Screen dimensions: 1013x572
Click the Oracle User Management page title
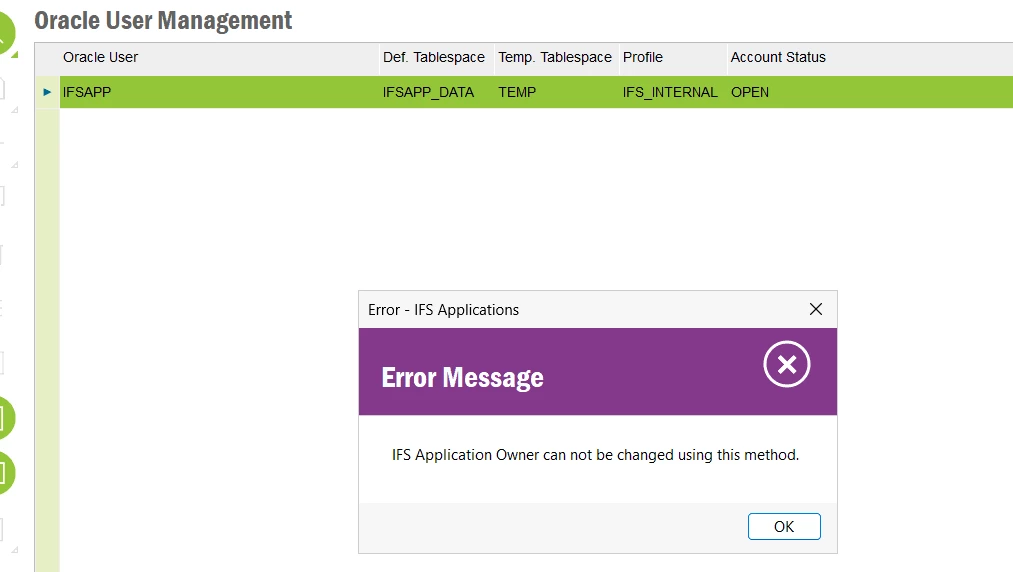click(x=163, y=21)
